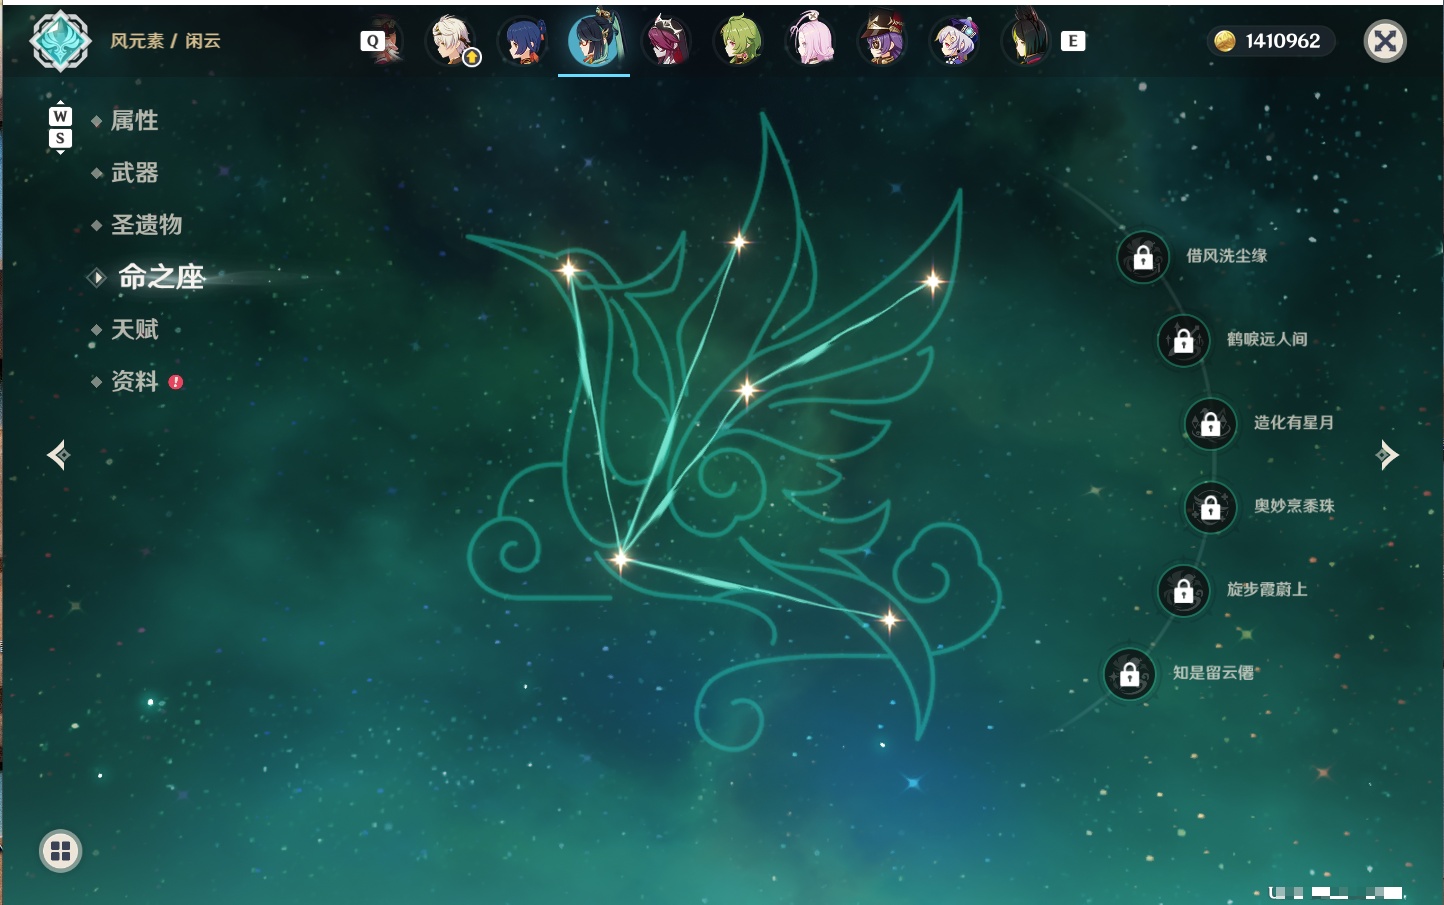Click the 风元素 / 闲云 title text
The image size is (1444, 905).
(165, 41)
